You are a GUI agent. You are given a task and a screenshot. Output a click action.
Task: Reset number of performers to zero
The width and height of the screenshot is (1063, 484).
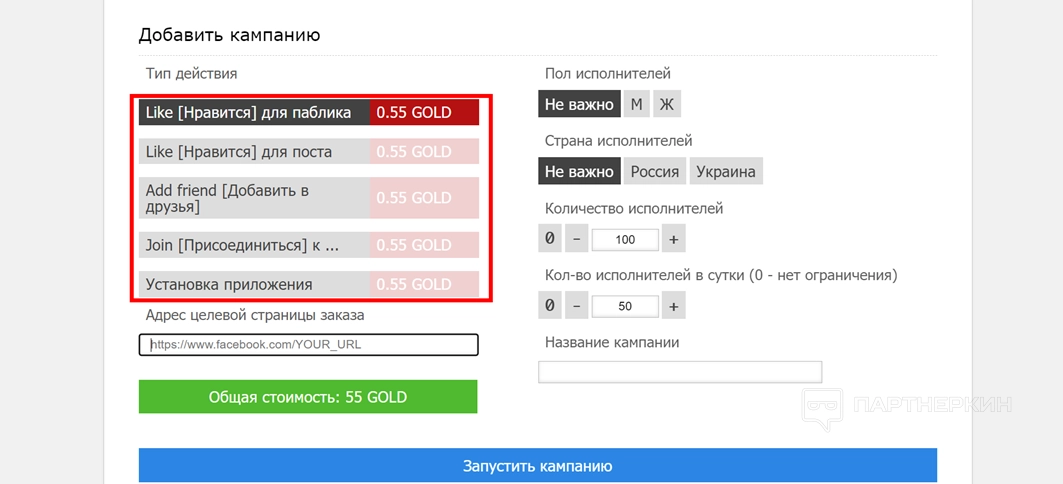[550, 239]
